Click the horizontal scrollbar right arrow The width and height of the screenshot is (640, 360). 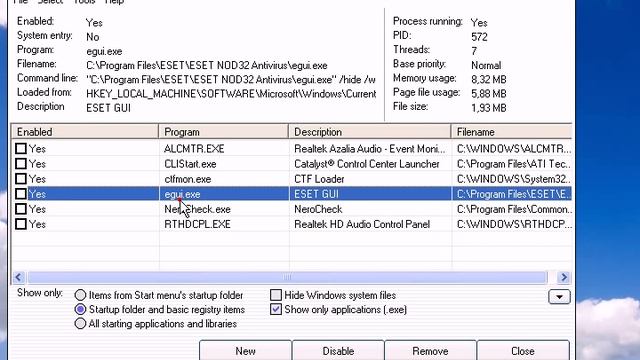point(564,278)
